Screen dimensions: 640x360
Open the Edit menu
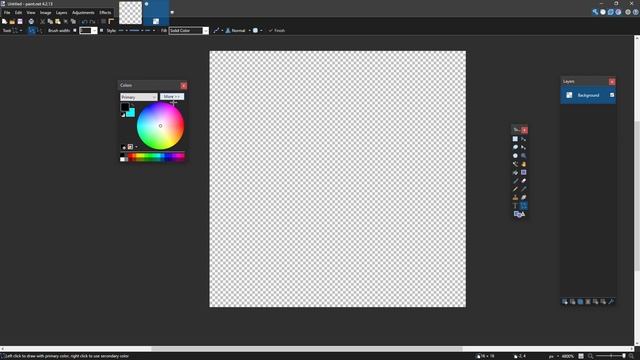pos(18,13)
